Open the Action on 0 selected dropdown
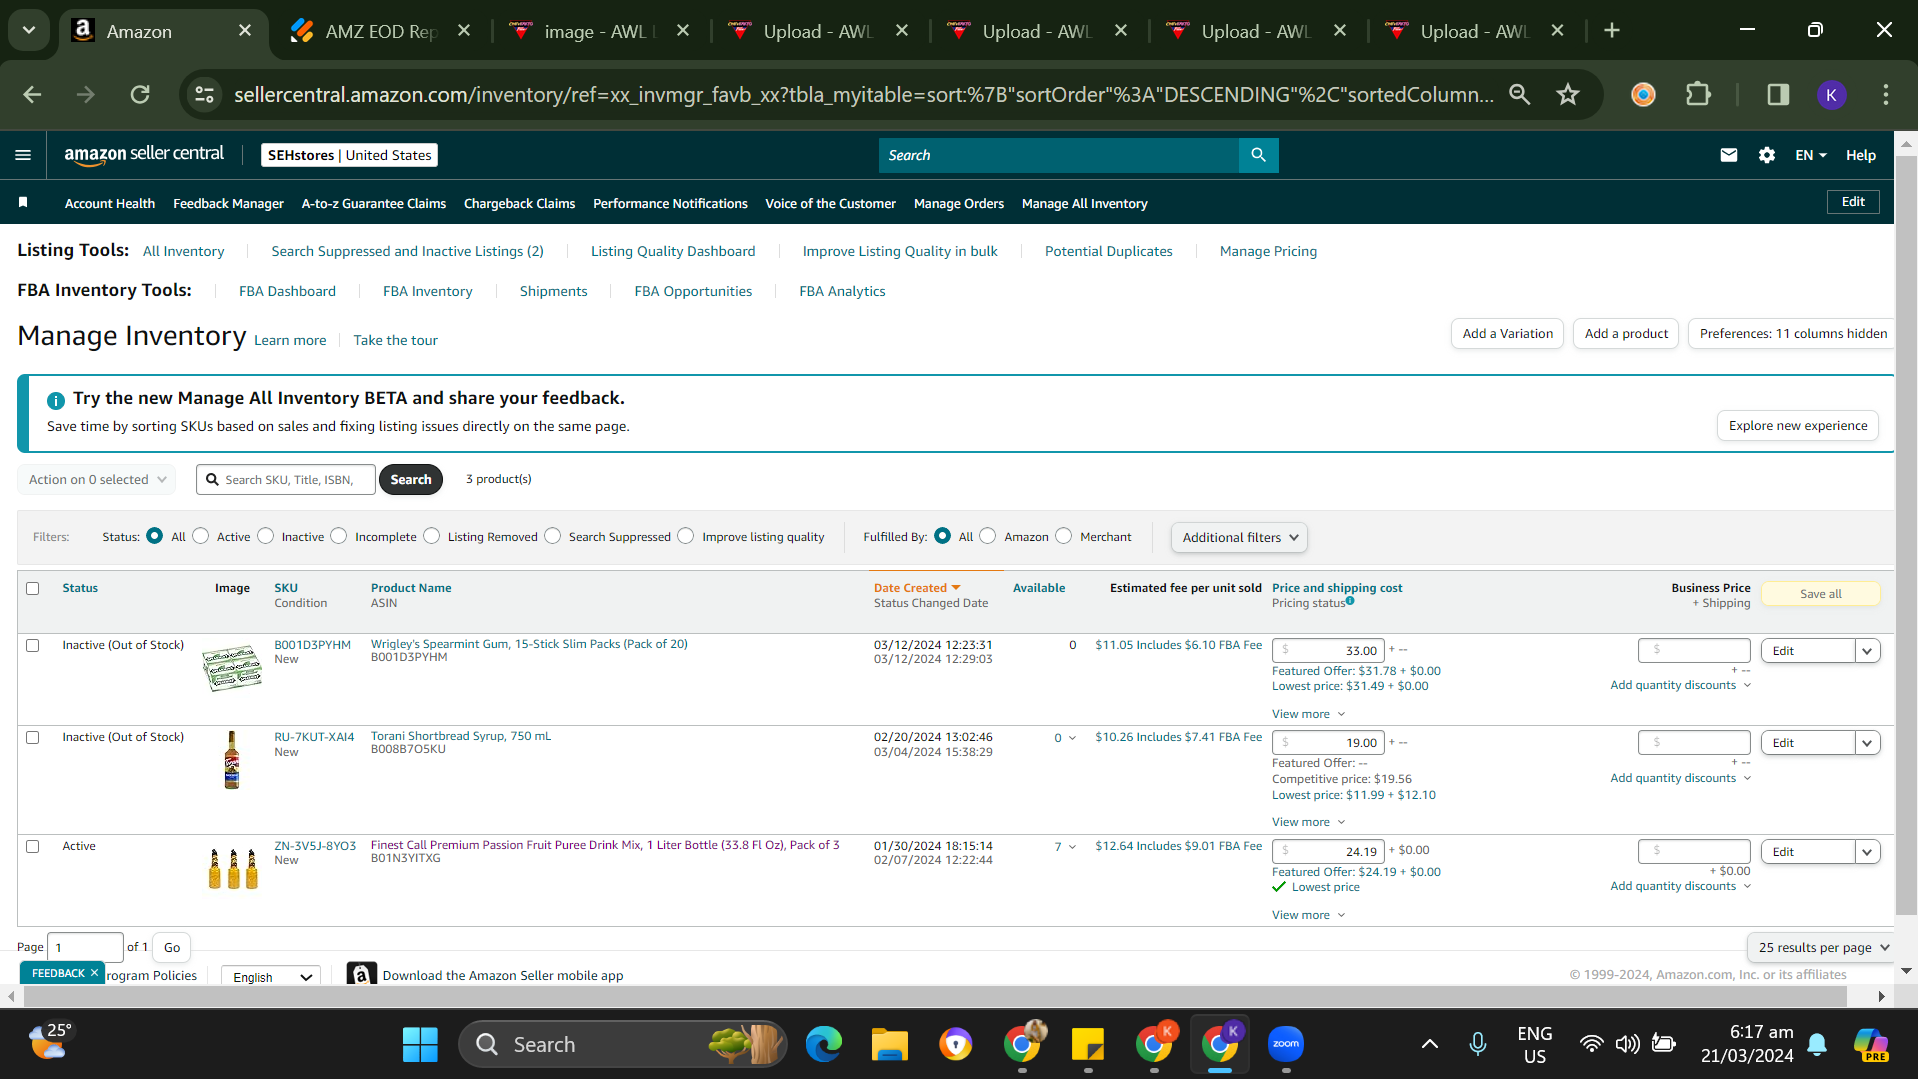 pos(97,480)
